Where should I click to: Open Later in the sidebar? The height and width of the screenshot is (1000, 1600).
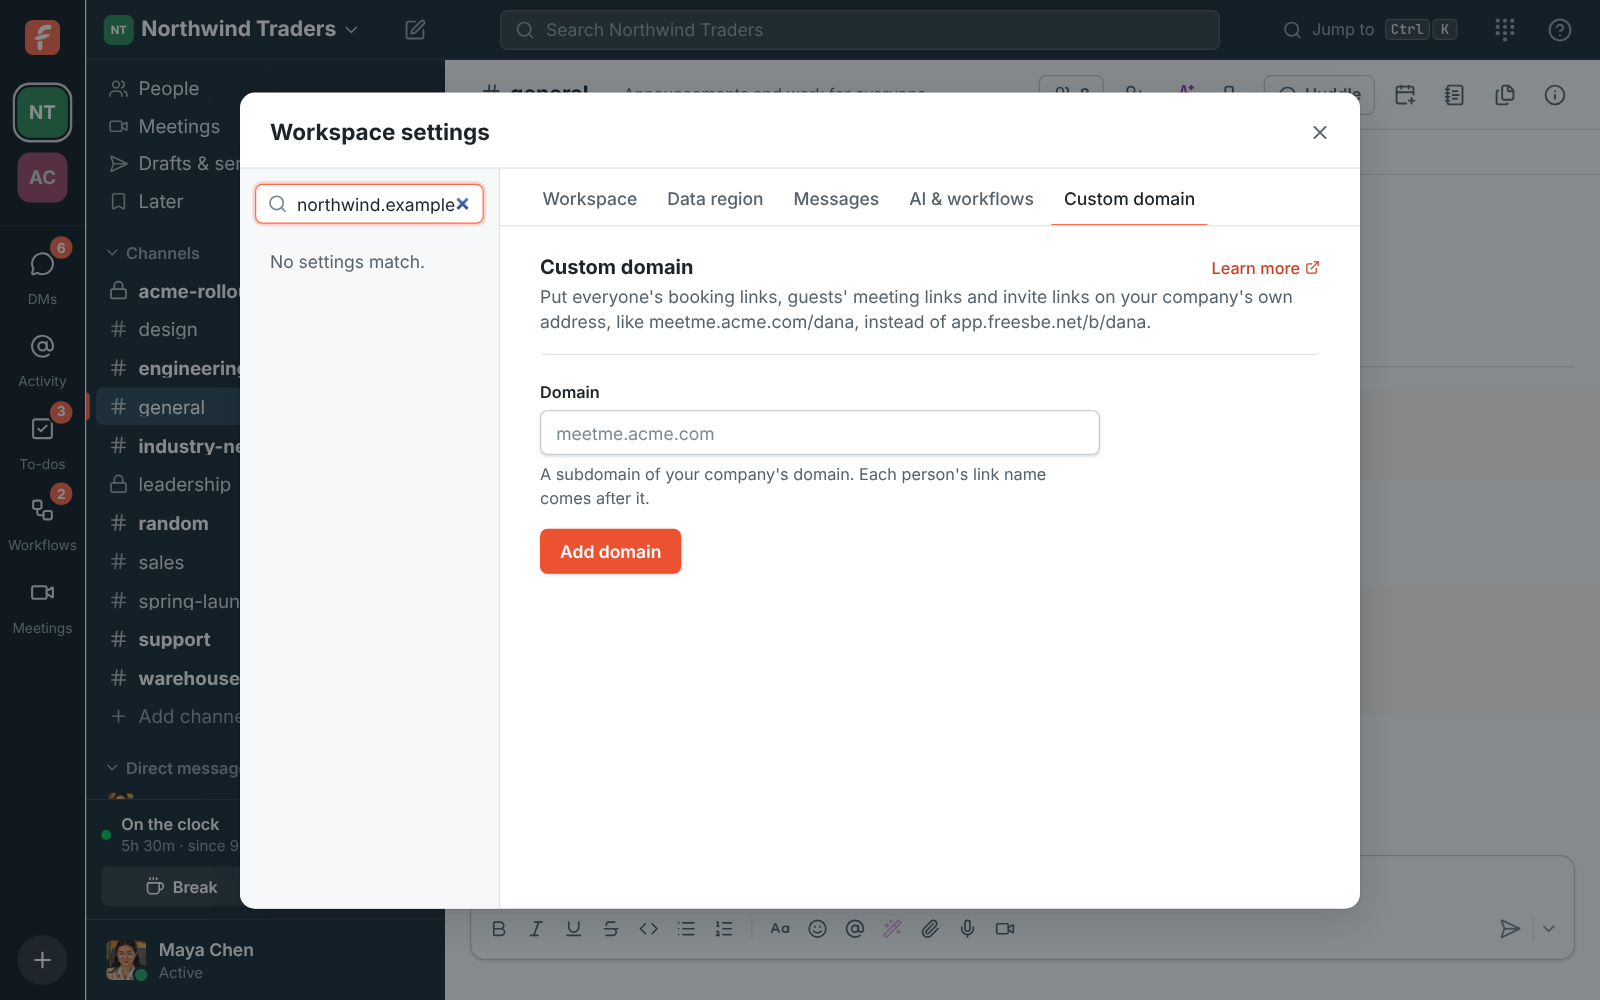168,201
